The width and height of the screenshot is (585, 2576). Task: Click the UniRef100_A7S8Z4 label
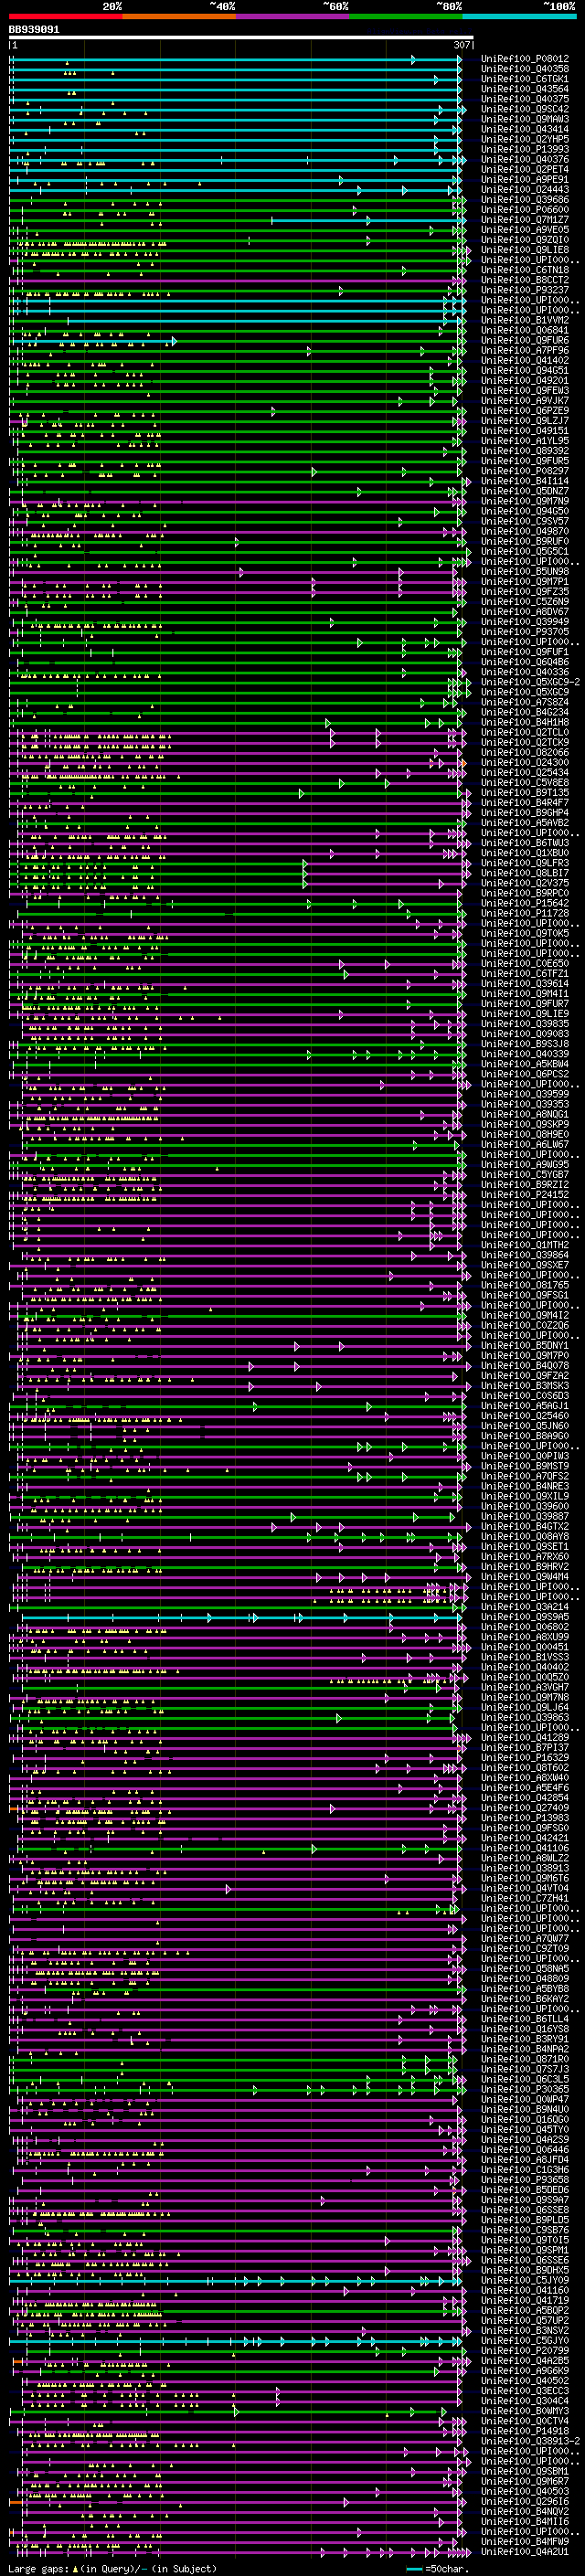525,702
